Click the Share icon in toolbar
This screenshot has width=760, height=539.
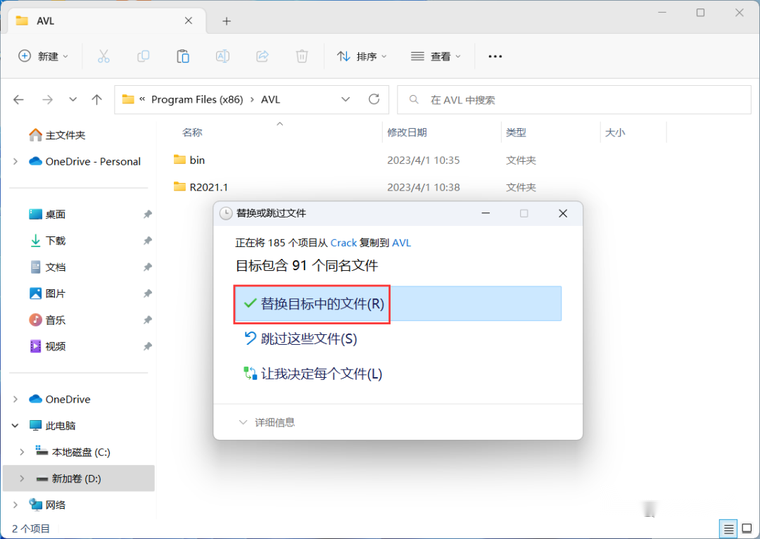click(x=262, y=57)
